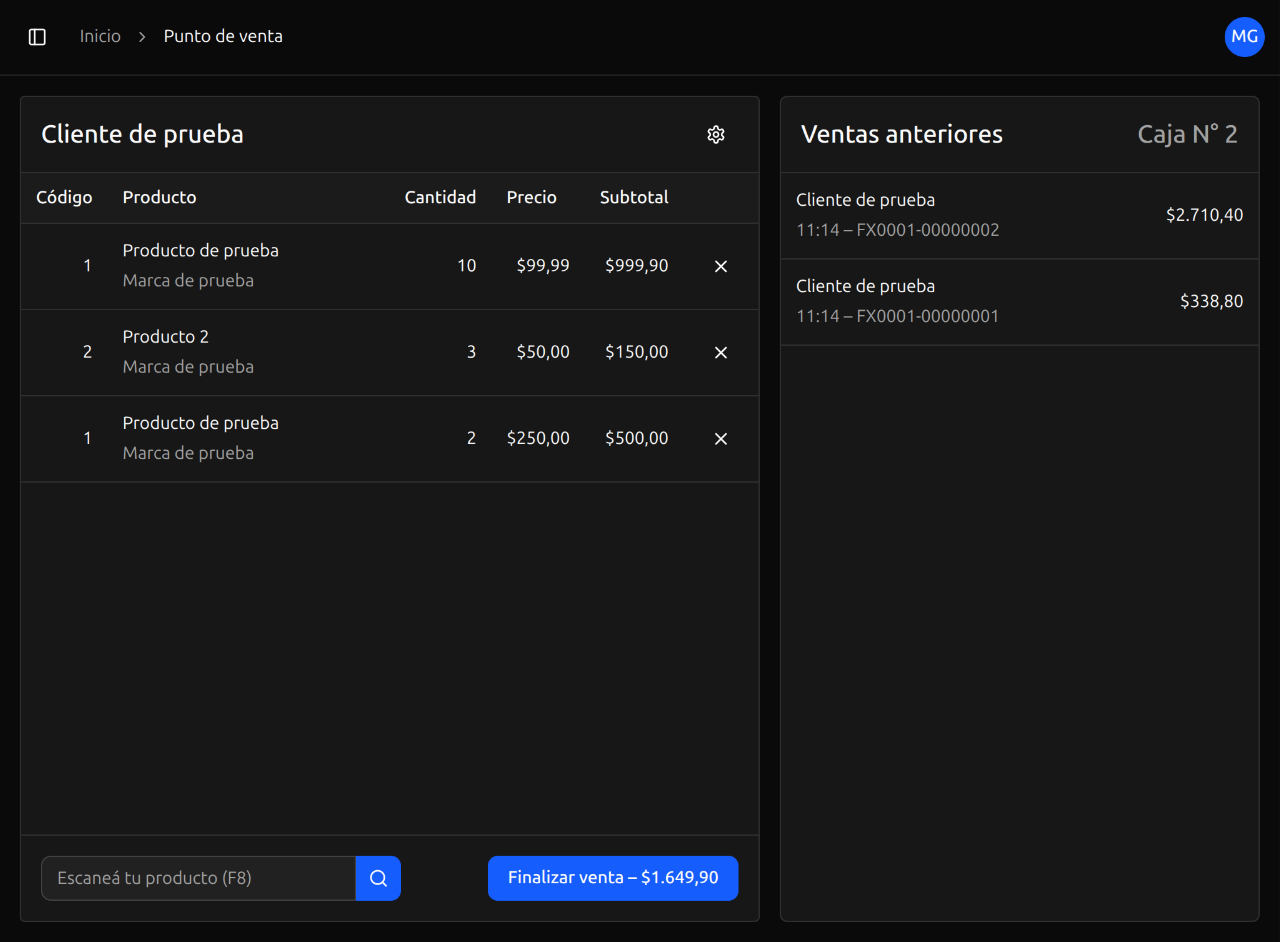1280x942 pixels.
Task: Go to Inicio breadcrumb link
Action: click(100, 37)
